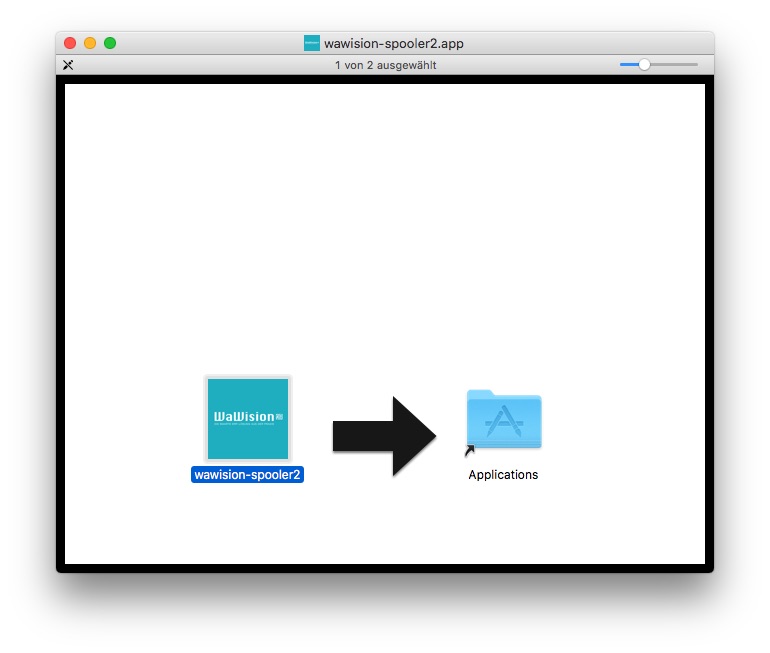Click the Applications label under the folder
This screenshot has height=653, width=770.
tap(503, 475)
